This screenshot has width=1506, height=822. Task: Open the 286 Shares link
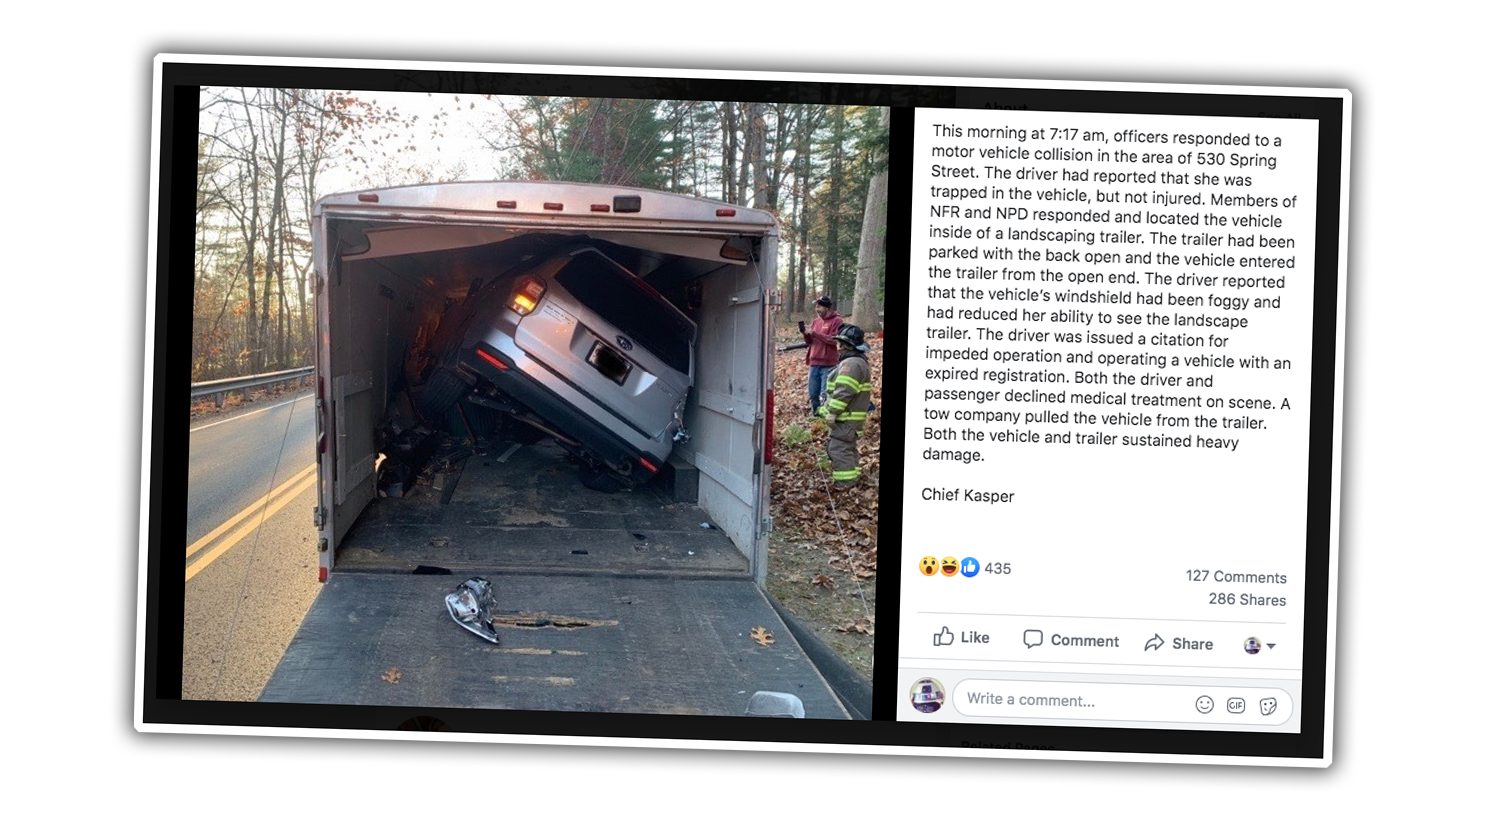(1247, 599)
